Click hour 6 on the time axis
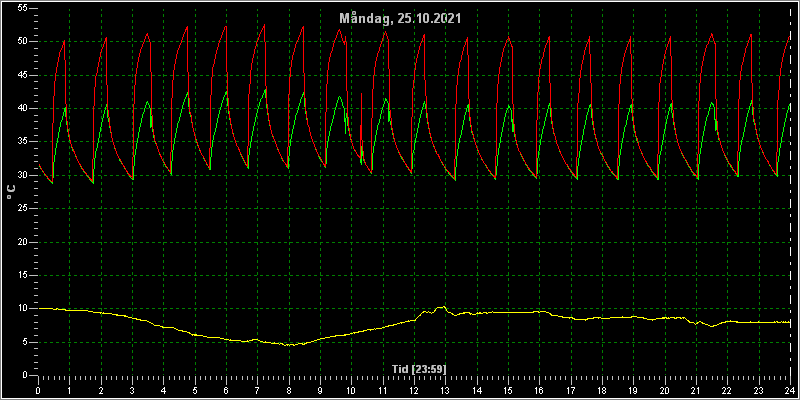This screenshot has height=400, width=800. coord(226,391)
